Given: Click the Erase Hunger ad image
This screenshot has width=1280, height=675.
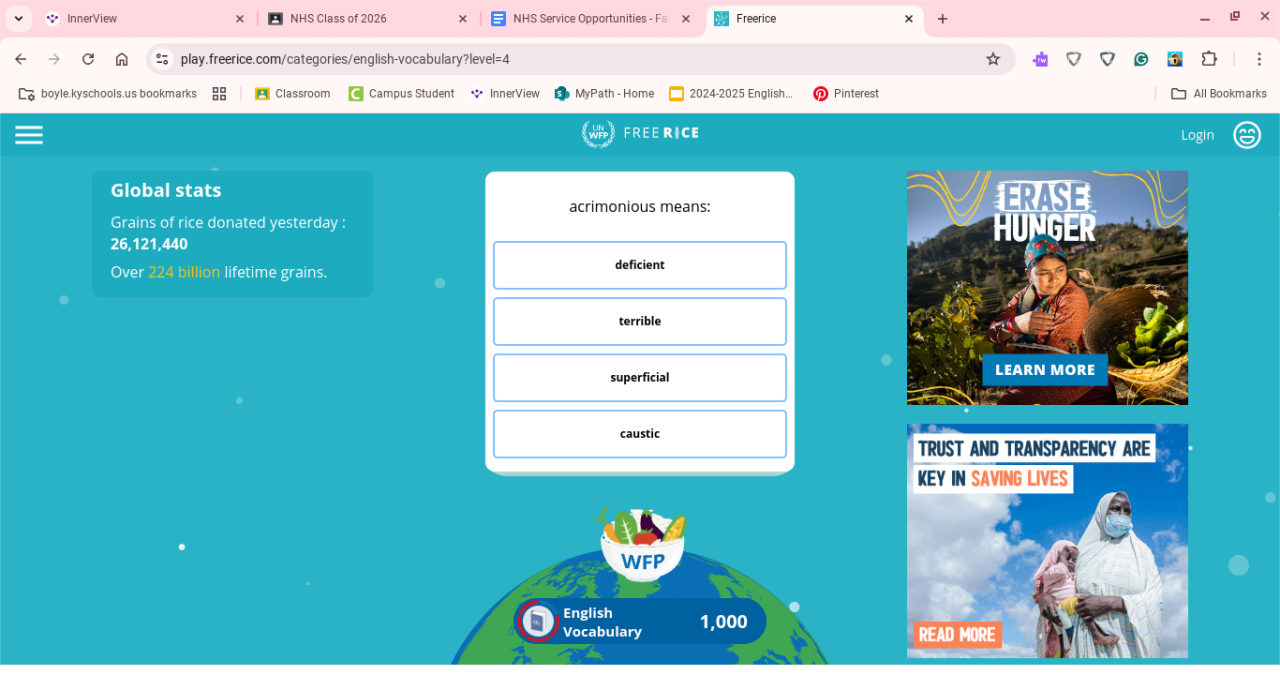Looking at the screenshot, I should [x=1047, y=287].
